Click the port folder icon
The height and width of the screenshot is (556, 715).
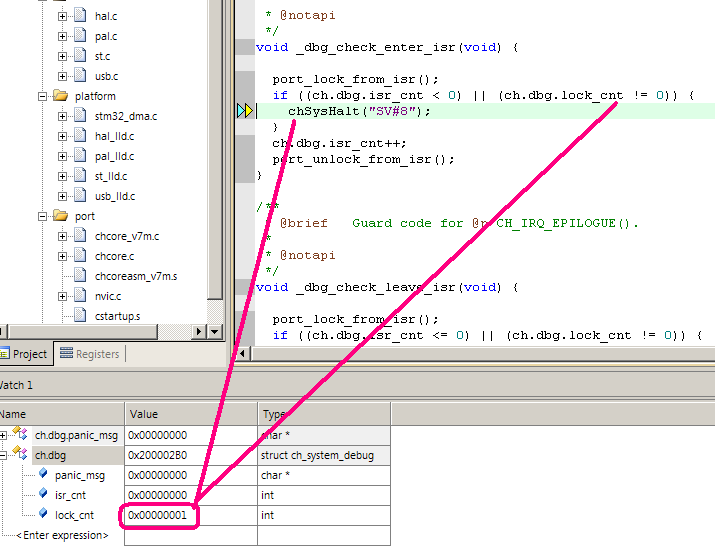[61, 215]
